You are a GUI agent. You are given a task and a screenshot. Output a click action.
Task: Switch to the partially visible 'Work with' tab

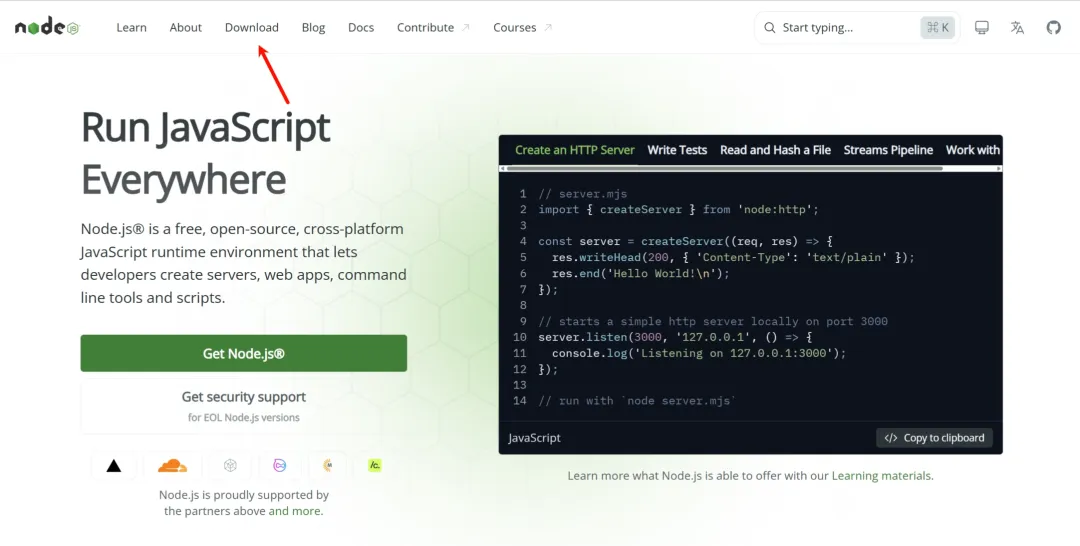pos(973,150)
